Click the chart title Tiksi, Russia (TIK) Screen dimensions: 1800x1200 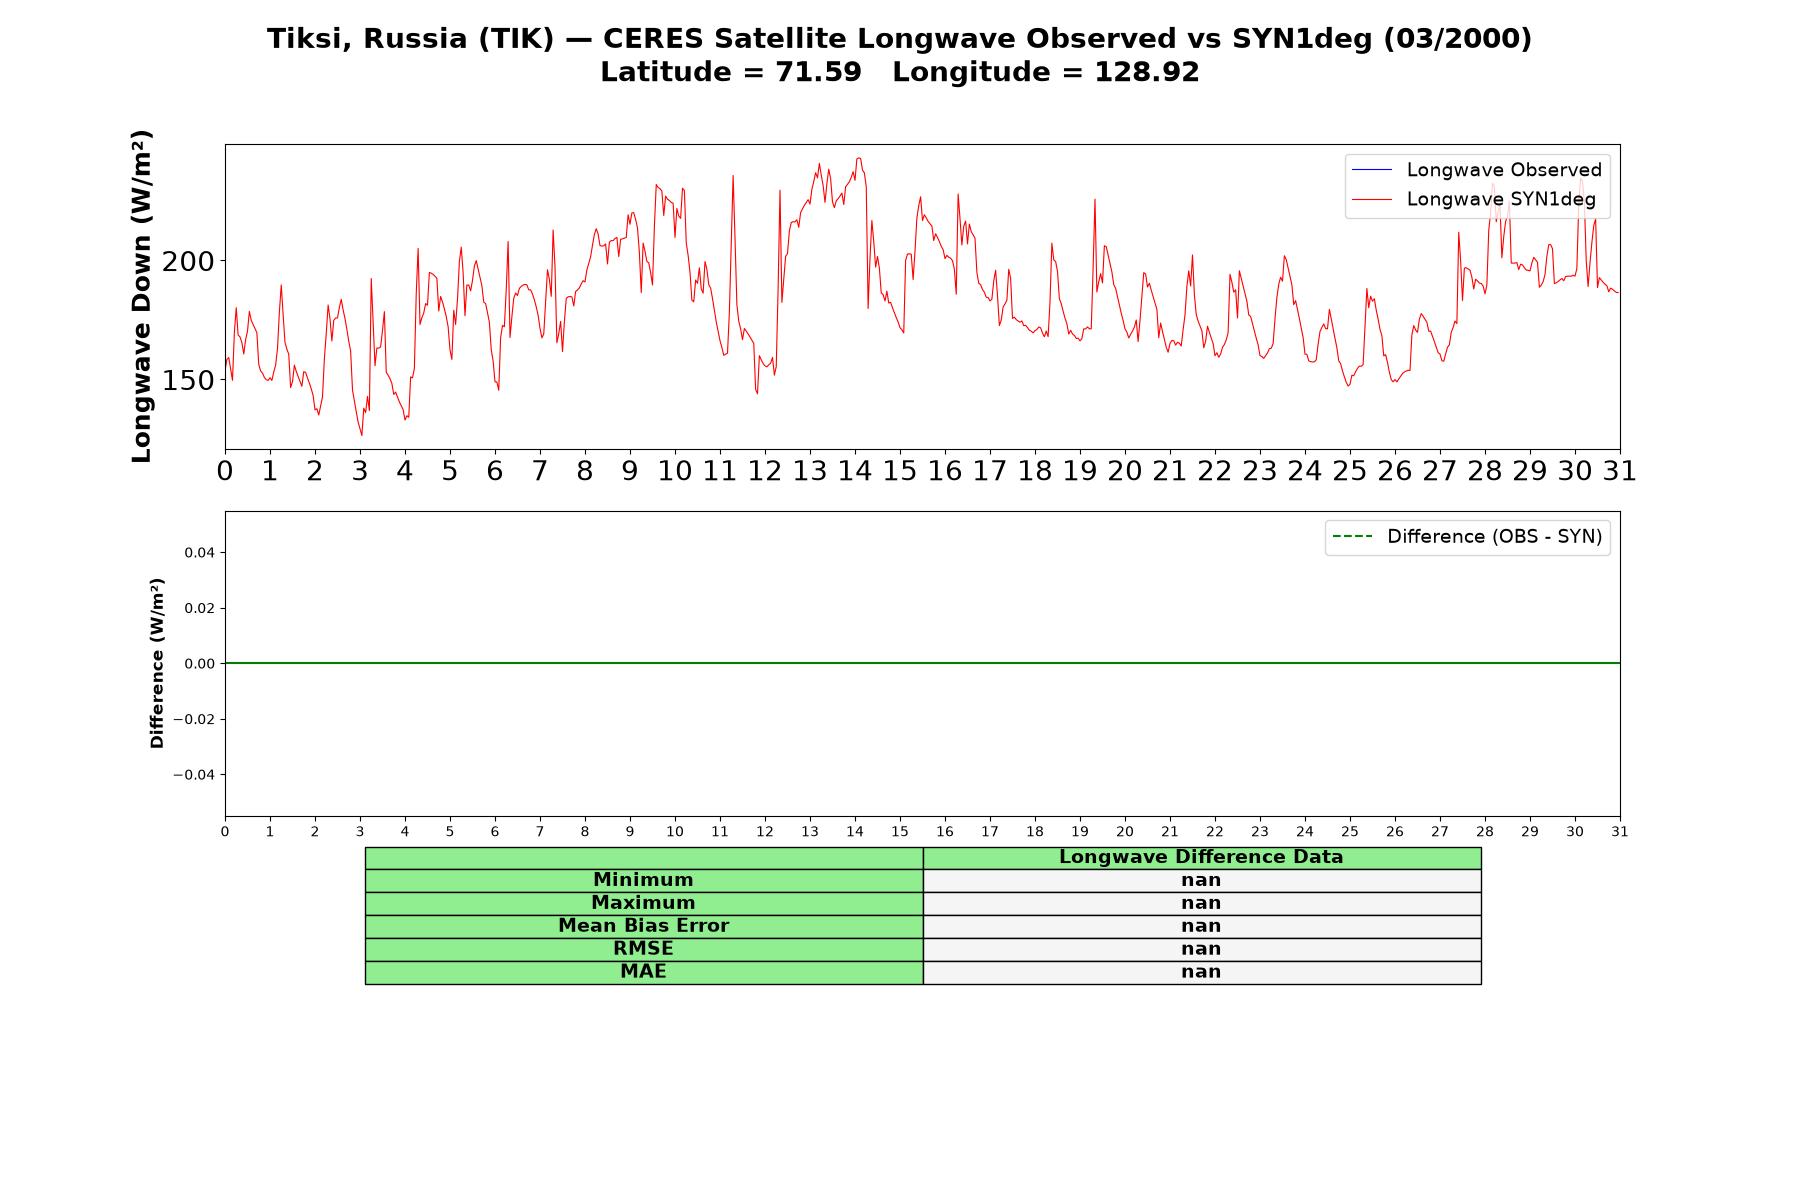click(x=410, y=39)
